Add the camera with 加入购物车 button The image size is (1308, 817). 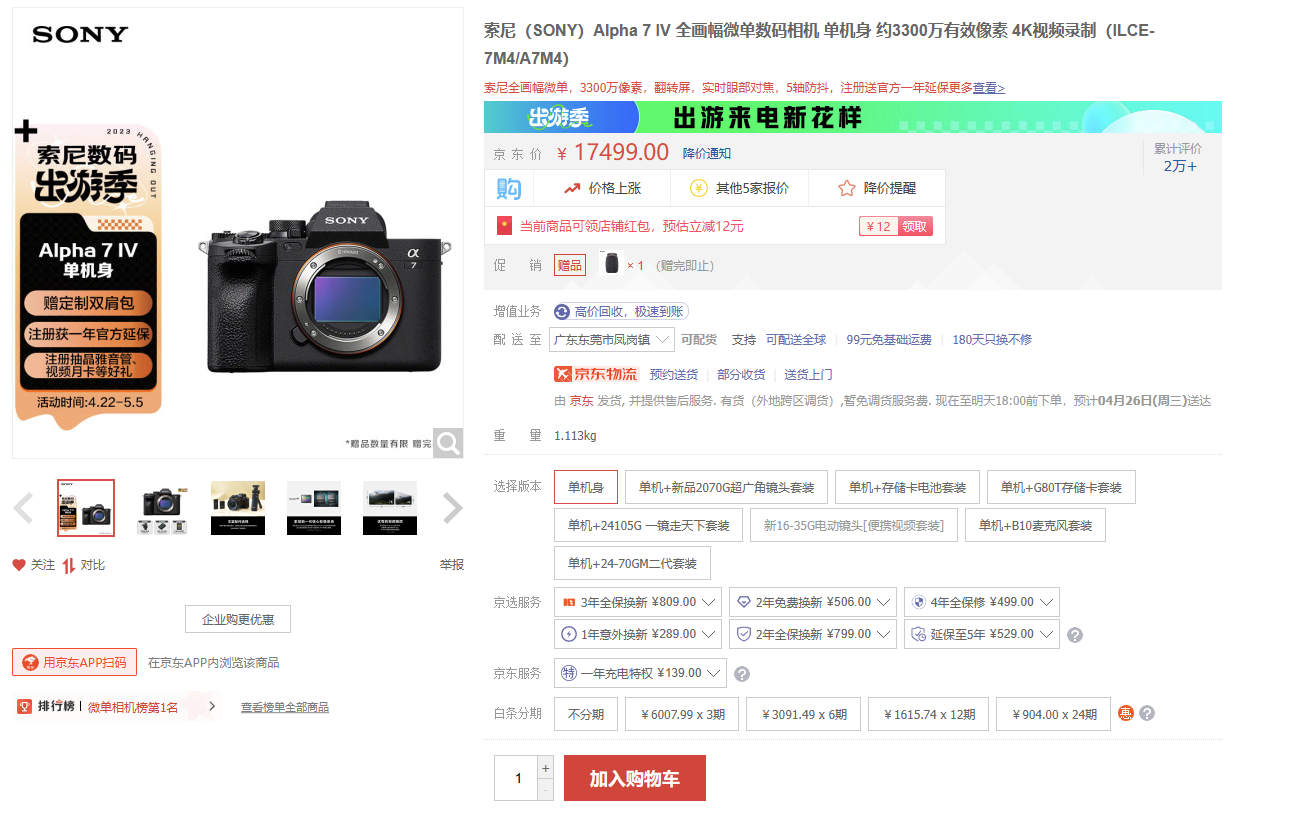(635, 778)
